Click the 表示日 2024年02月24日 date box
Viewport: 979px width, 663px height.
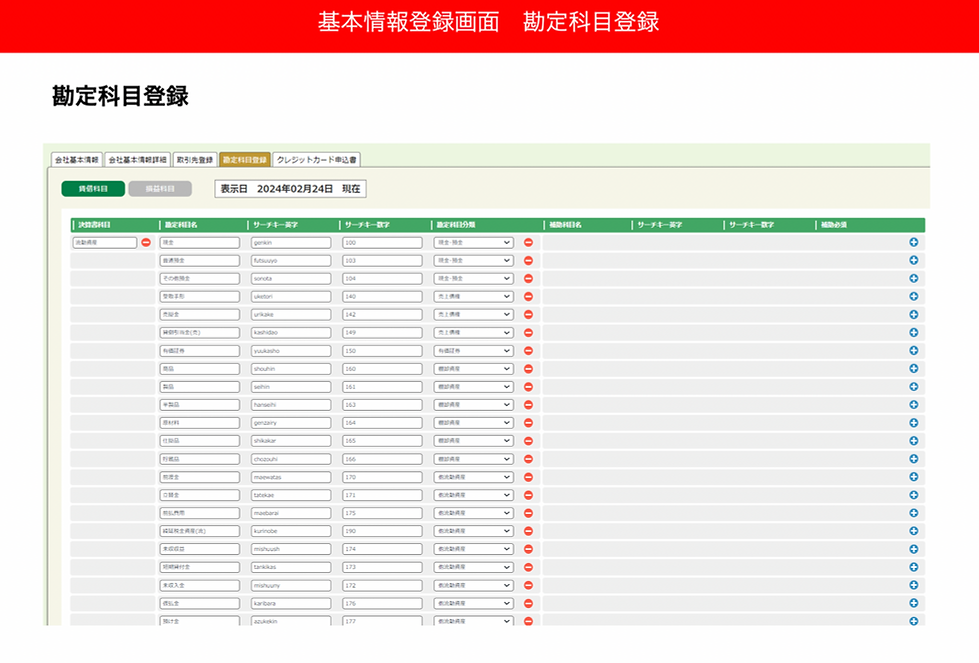[290, 189]
